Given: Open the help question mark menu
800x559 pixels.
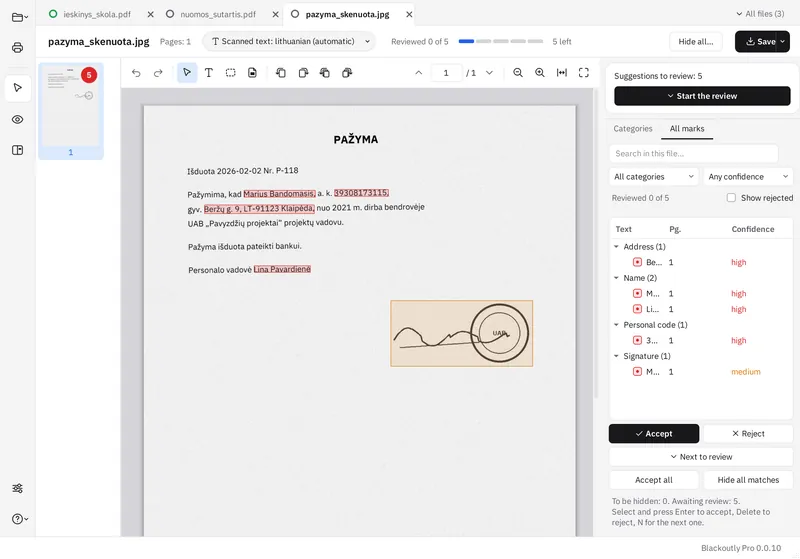Looking at the screenshot, I should [19, 519].
